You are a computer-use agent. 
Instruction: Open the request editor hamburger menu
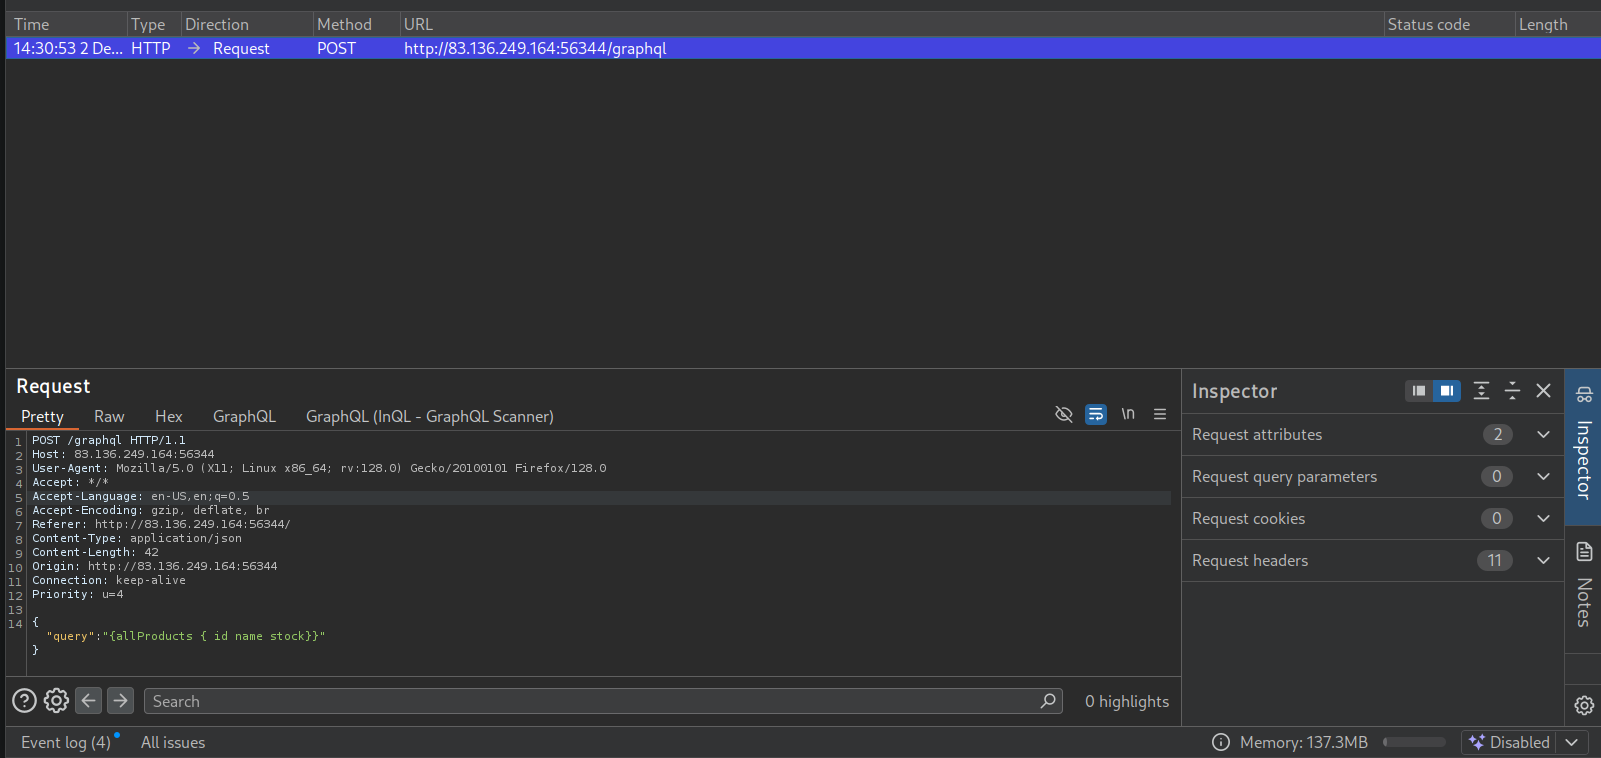tap(1160, 414)
